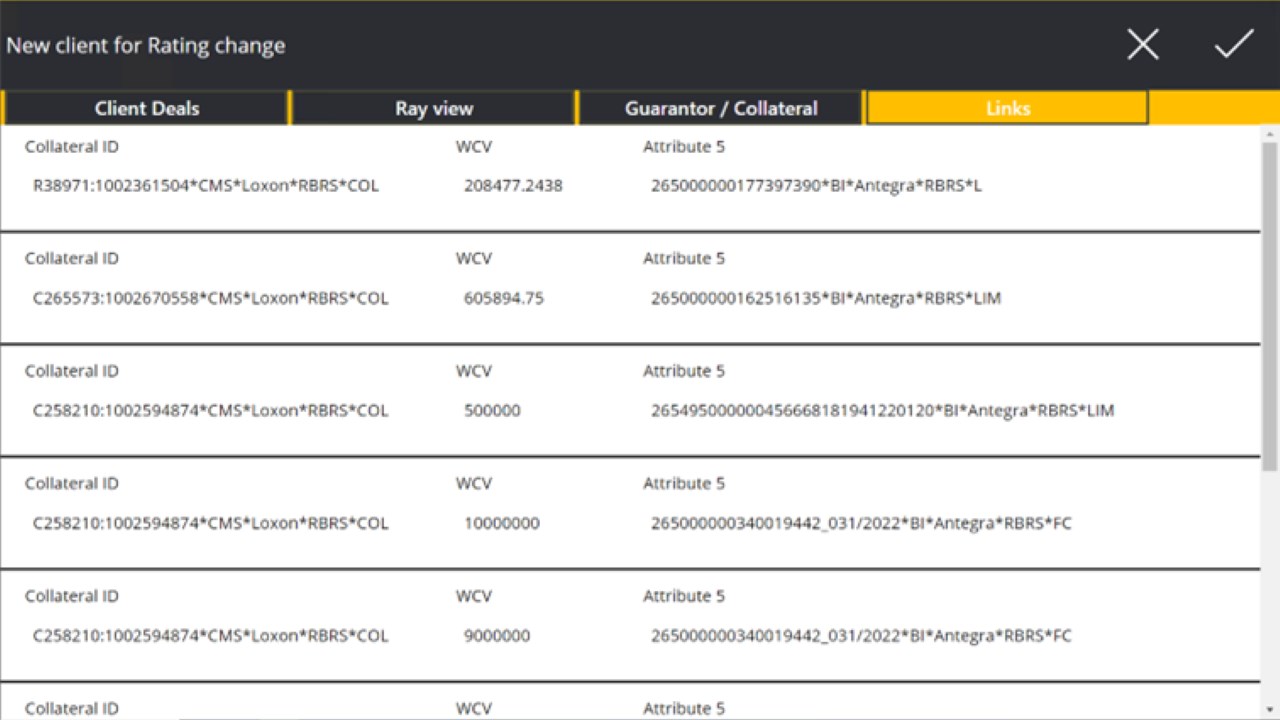Click WCV value 500000

coord(492,410)
